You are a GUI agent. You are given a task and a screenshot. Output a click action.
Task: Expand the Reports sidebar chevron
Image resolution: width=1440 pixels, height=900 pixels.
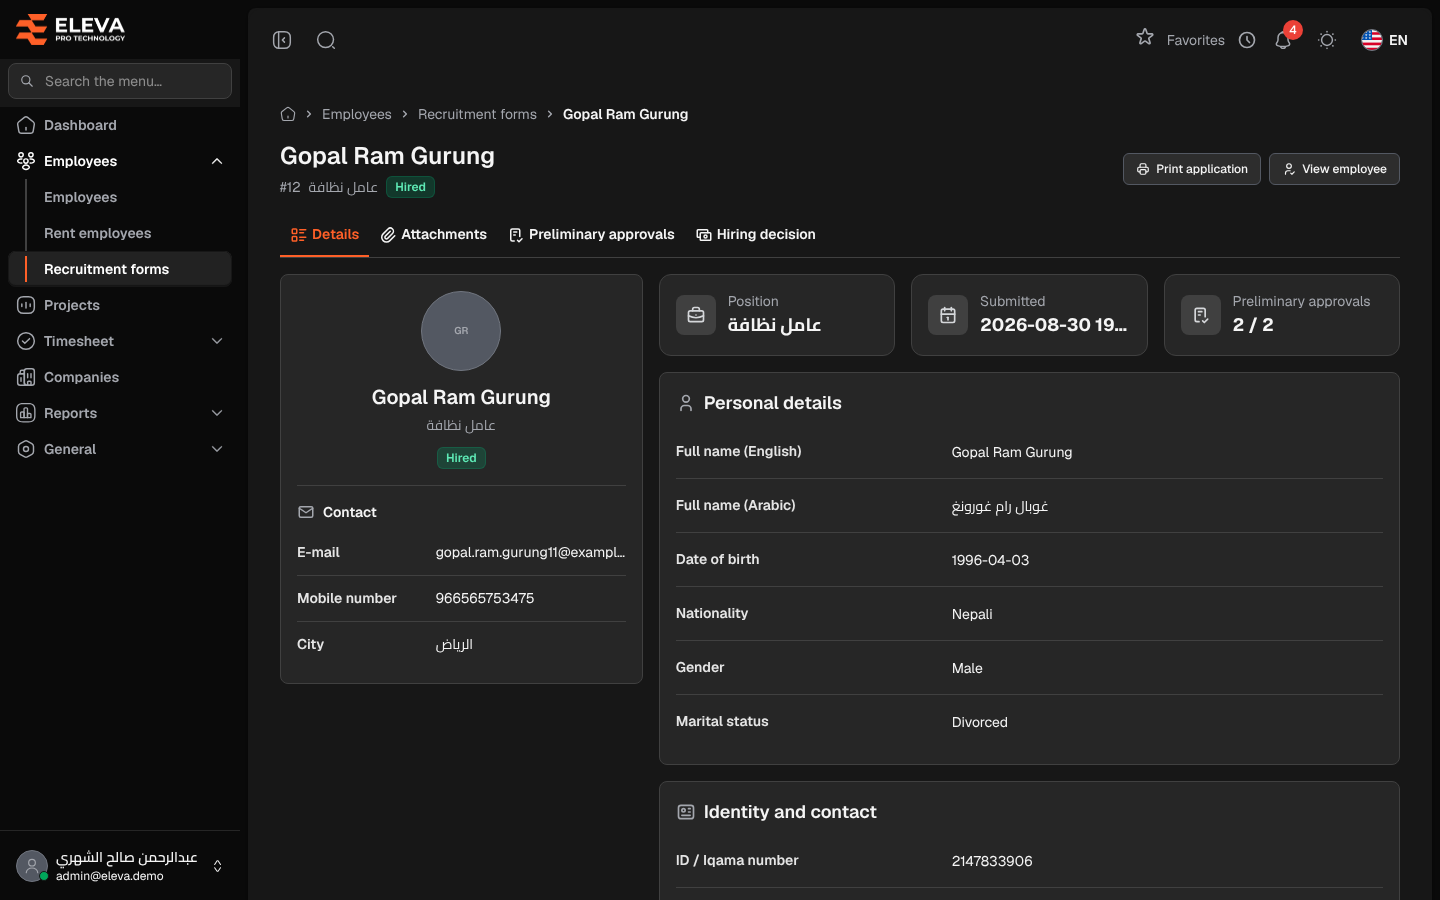pyautogui.click(x=217, y=413)
